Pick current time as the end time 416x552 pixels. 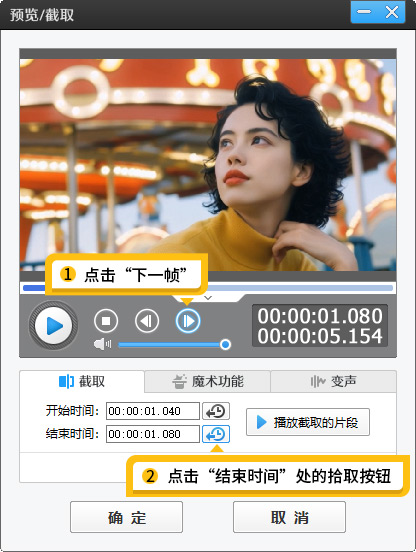coord(216,434)
